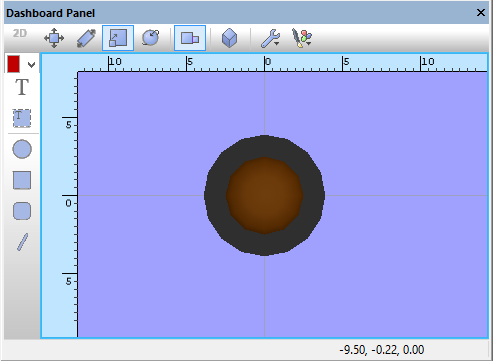Toggle the scale object tool

pyautogui.click(x=118, y=38)
